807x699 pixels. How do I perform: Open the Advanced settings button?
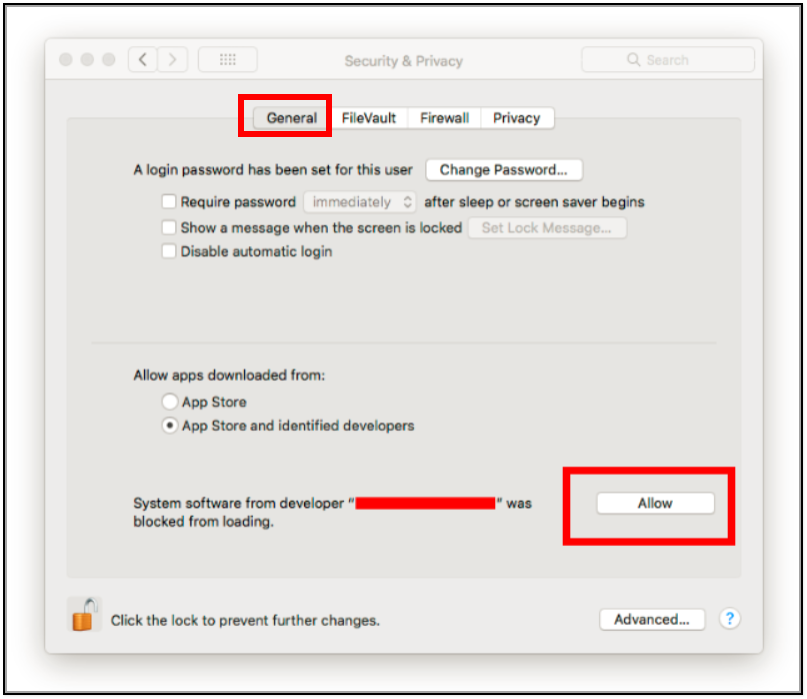click(x=652, y=619)
